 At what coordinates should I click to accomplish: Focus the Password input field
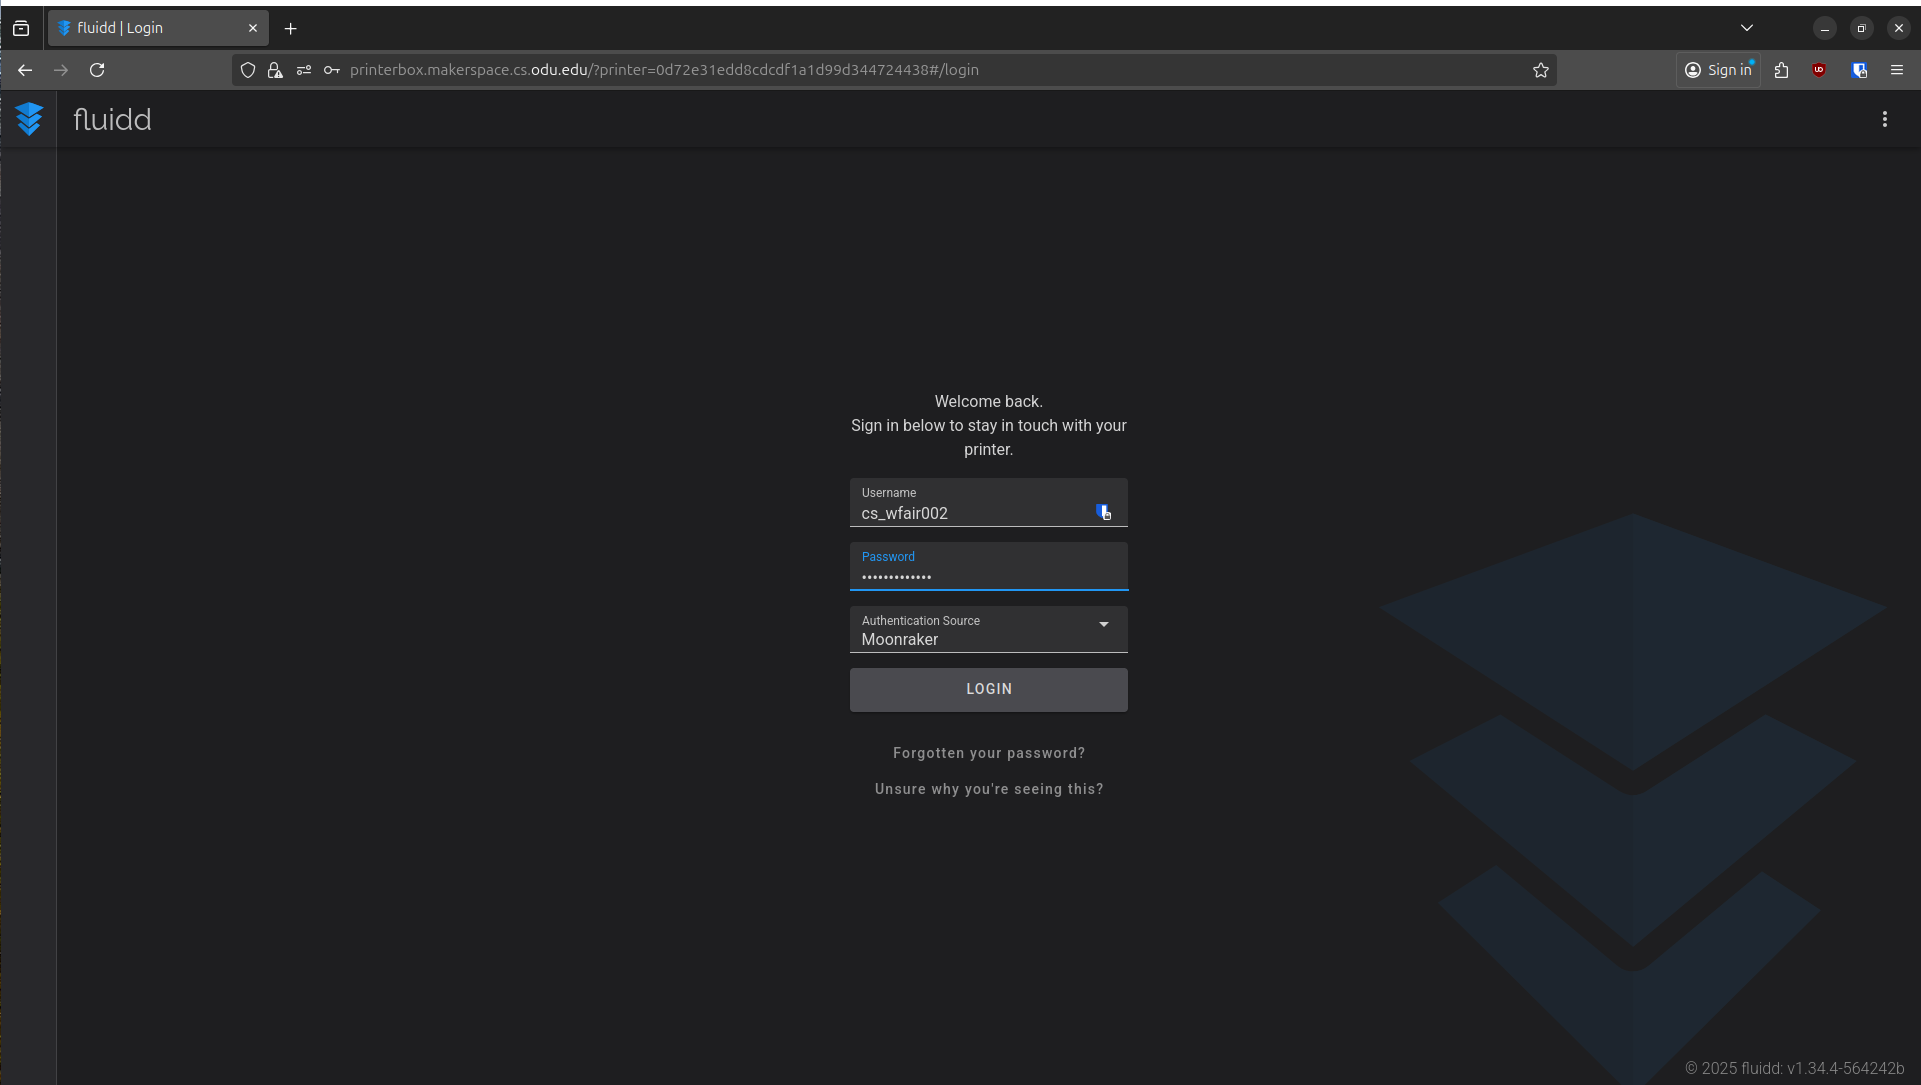pos(988,576)
